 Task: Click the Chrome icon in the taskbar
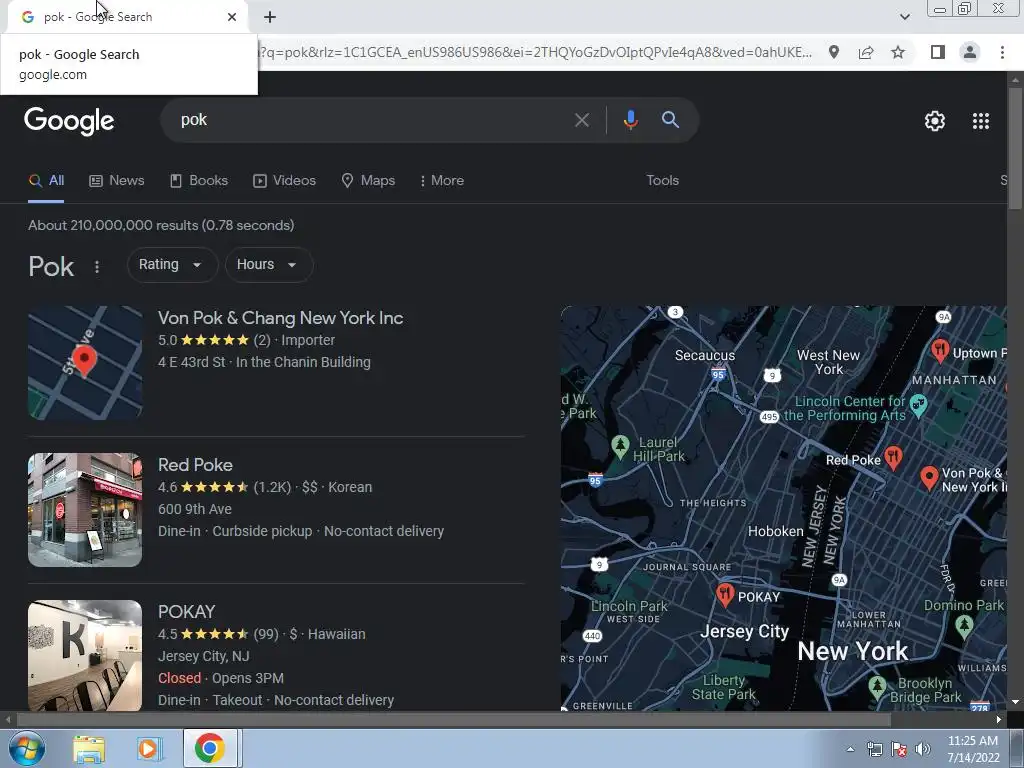pyautogui.click(x=210, y=748)
